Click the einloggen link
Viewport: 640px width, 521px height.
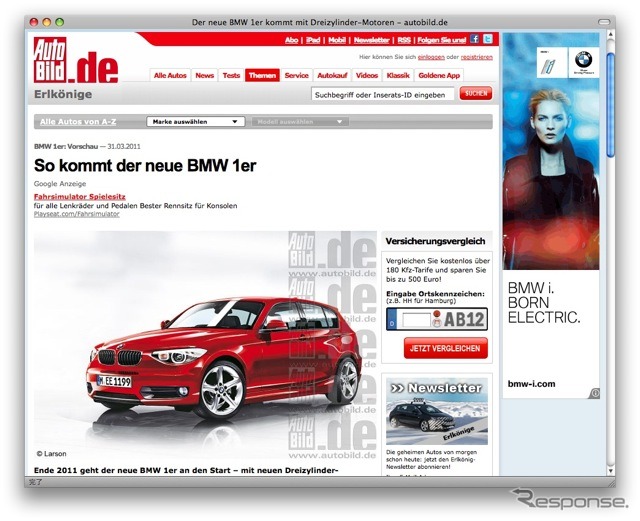(x=431, y=57)
